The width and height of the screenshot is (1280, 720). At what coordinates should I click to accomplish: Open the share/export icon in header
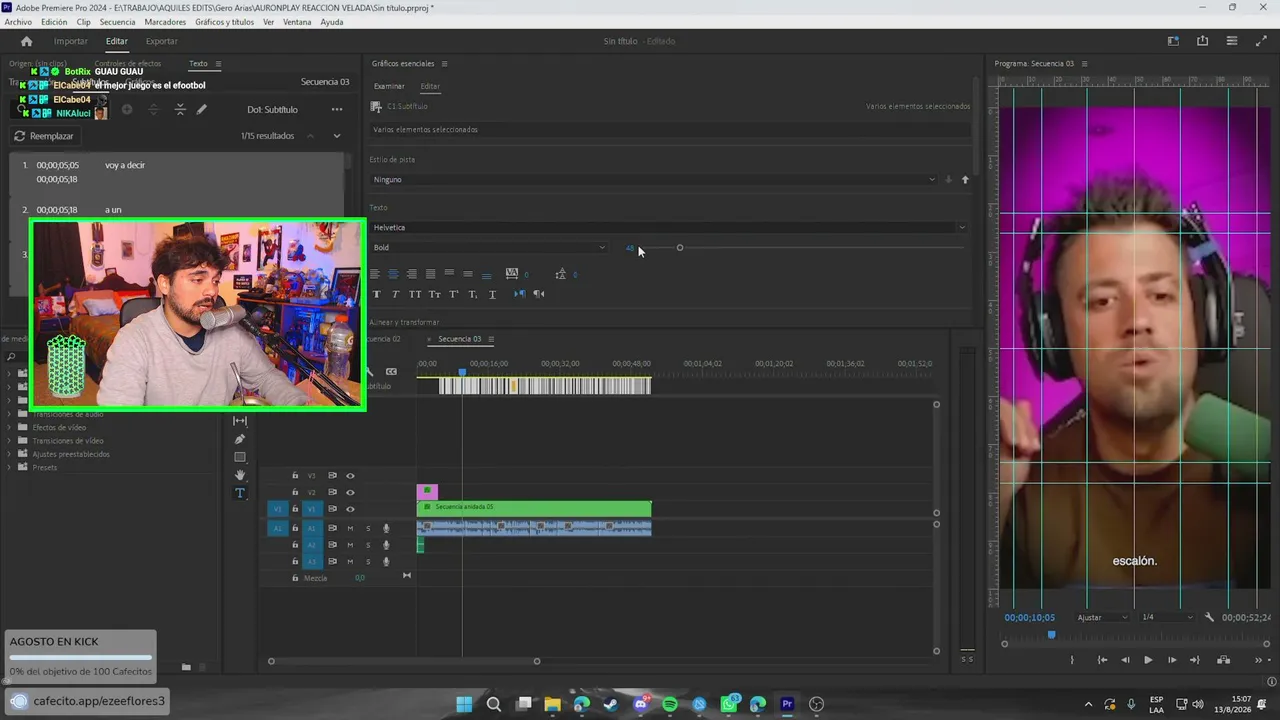pos(1202,41)
